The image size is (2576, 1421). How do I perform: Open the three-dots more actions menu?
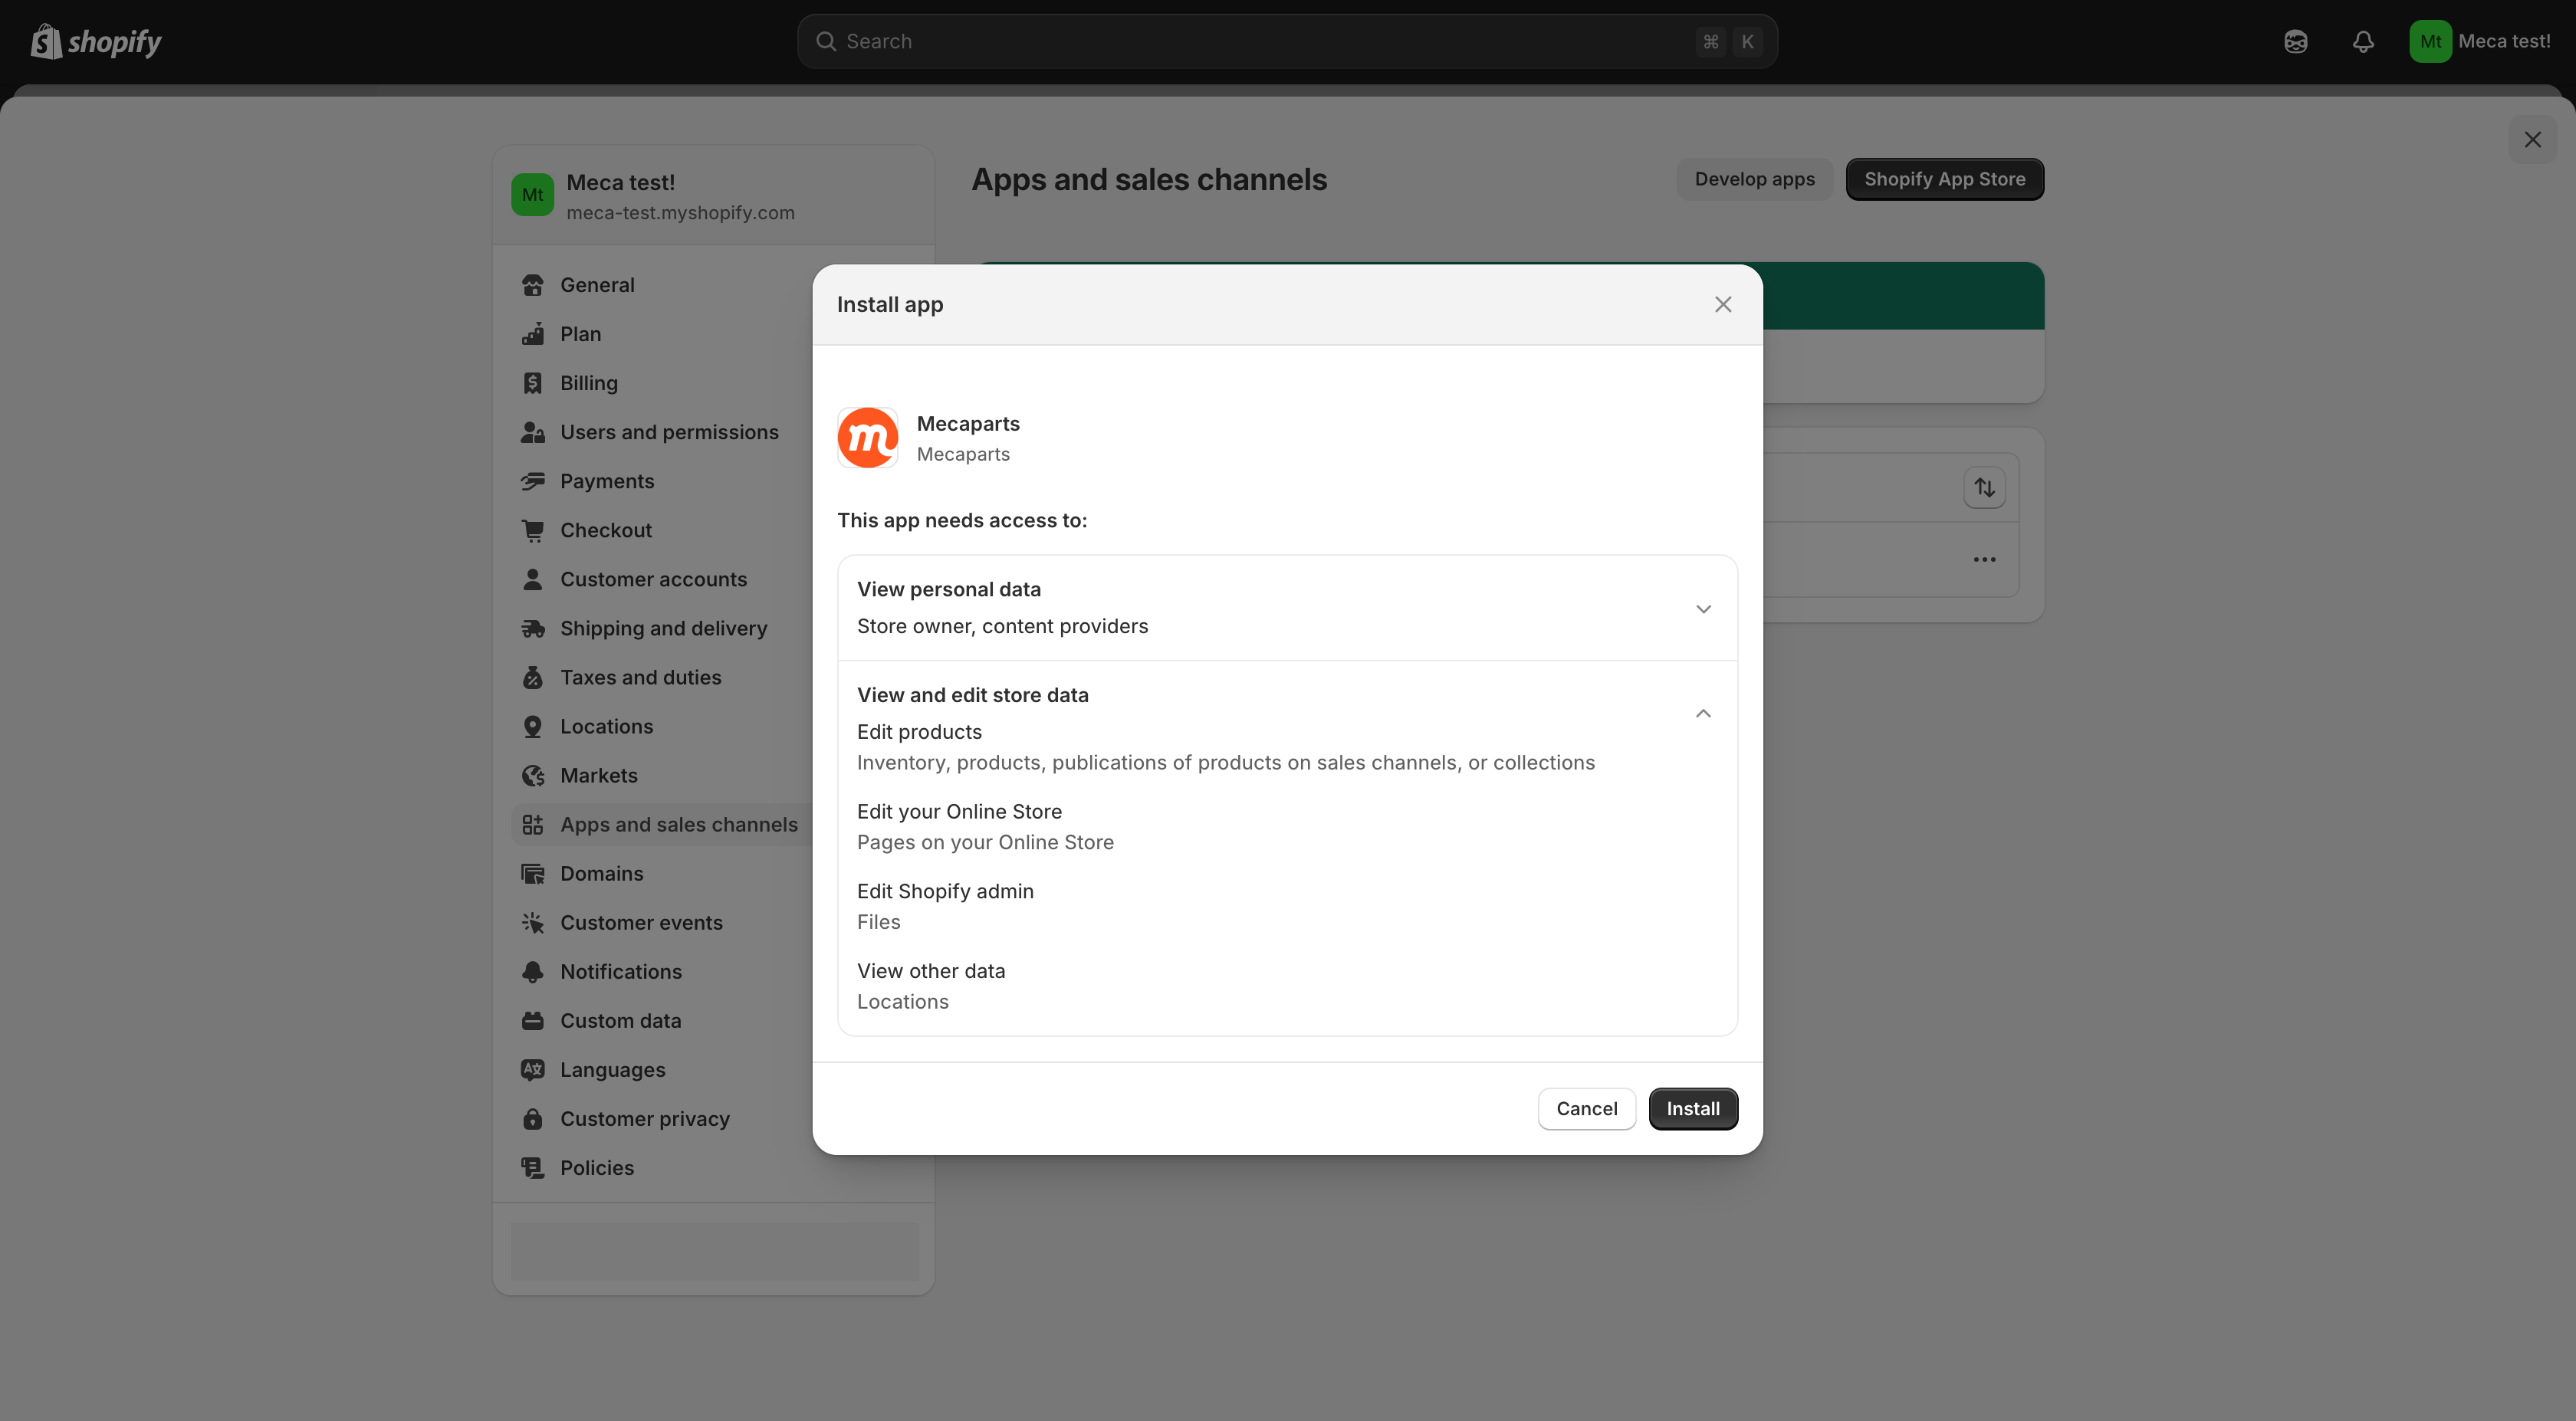(x=1984, y=559)
